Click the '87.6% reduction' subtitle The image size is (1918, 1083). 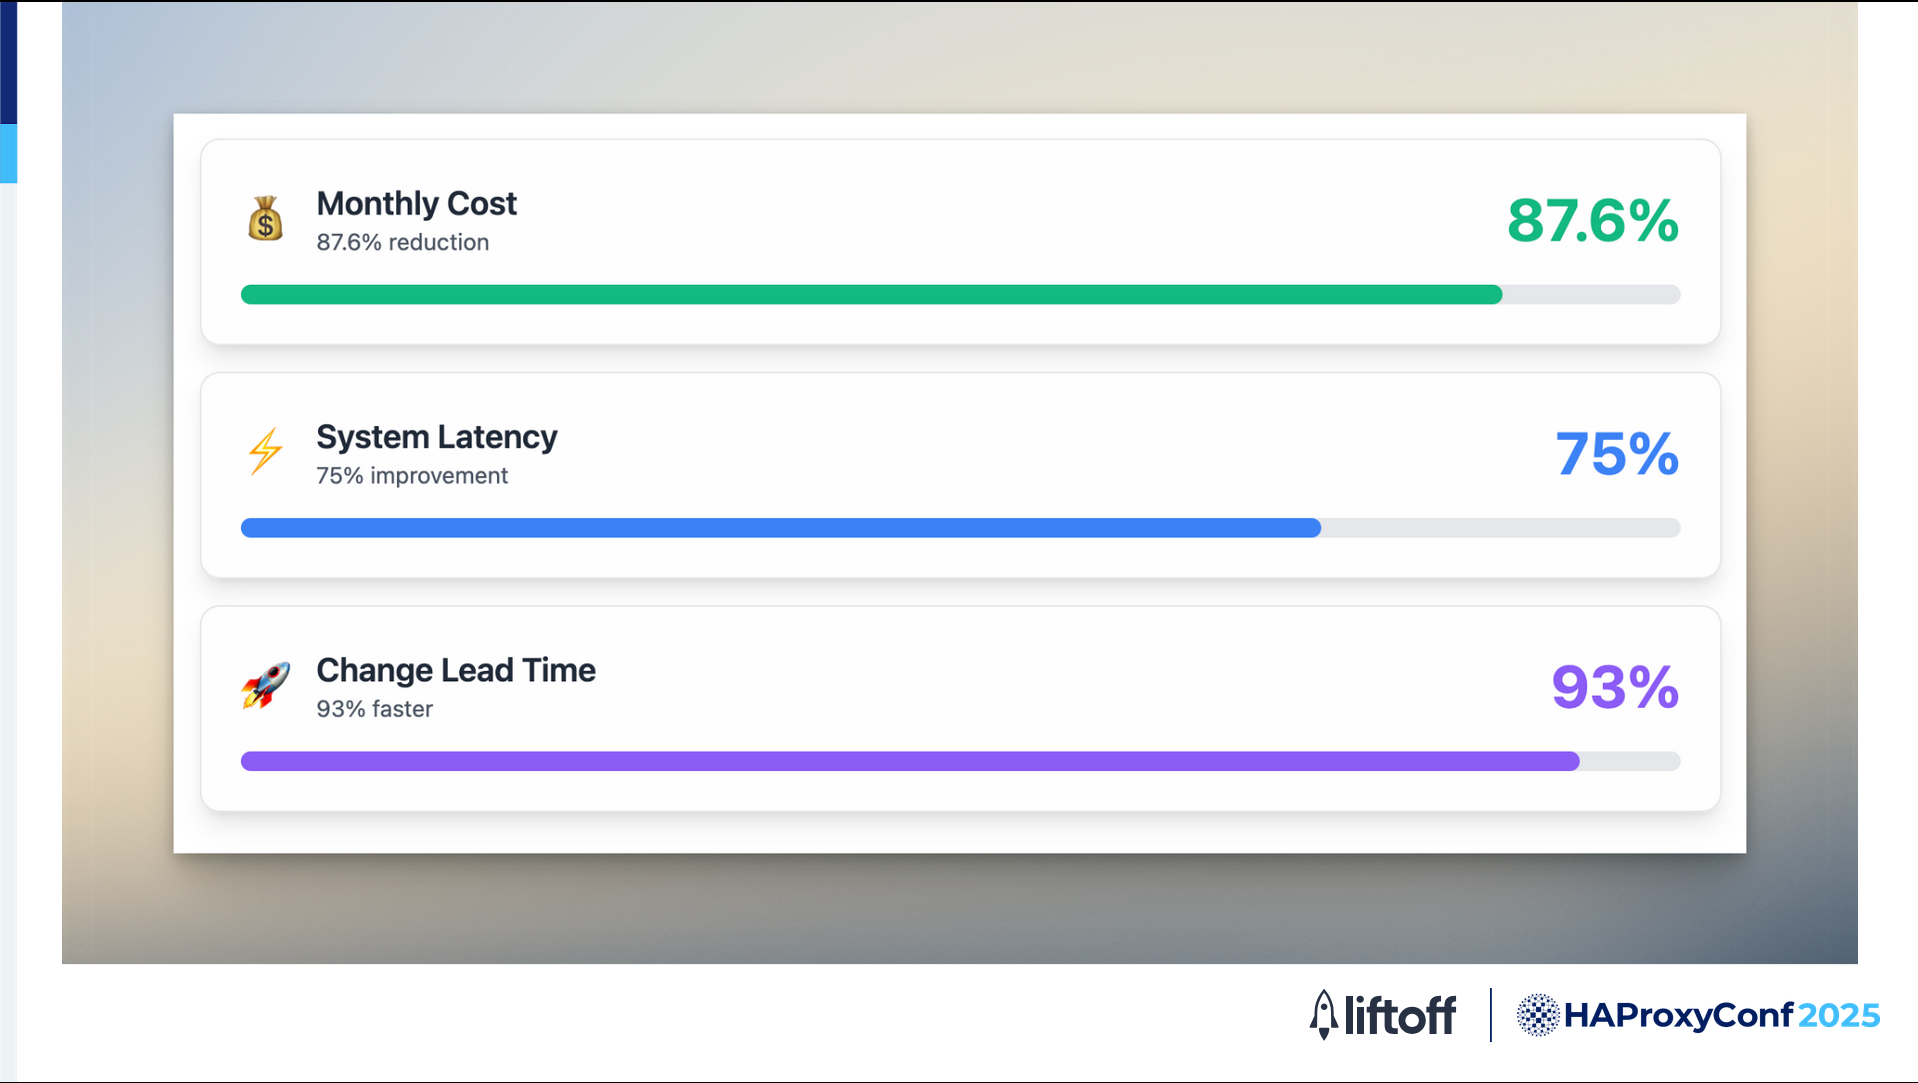coord(403,242)
